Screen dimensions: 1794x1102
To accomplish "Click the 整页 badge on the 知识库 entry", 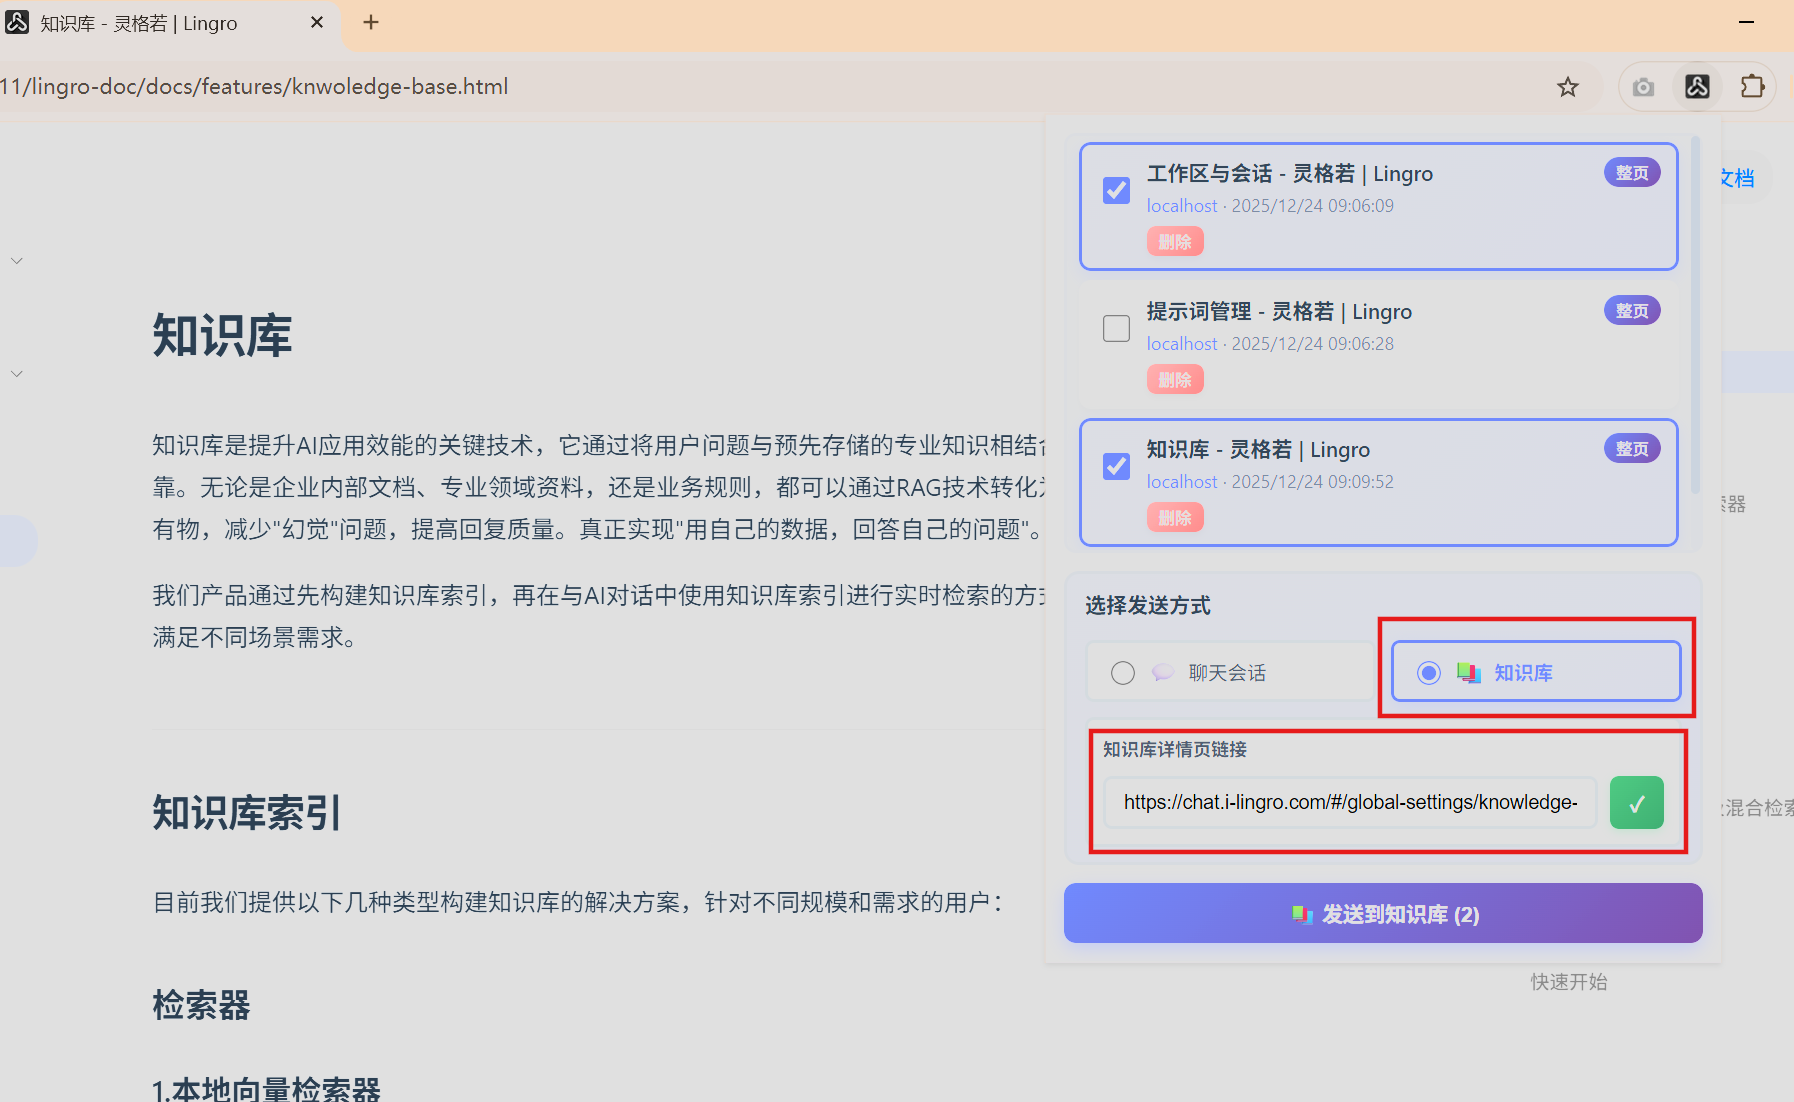I will pos(1631,448).
